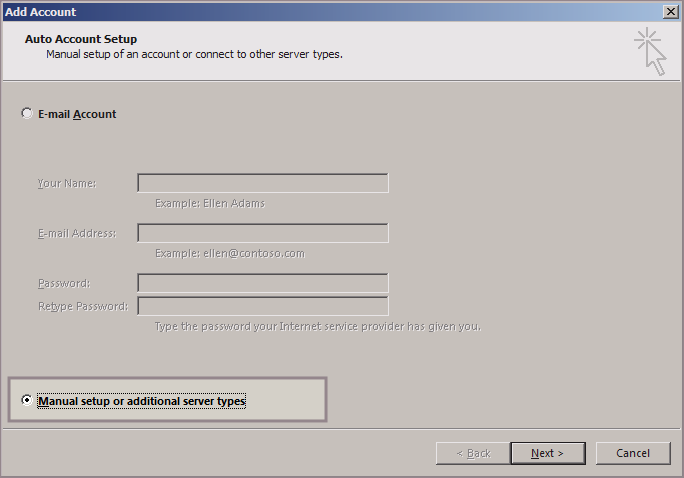Image resolution: width=684 pixels, height=478 pixels.
Task: Click the "E-mail Address:" label
Action: tap(77, 233)
